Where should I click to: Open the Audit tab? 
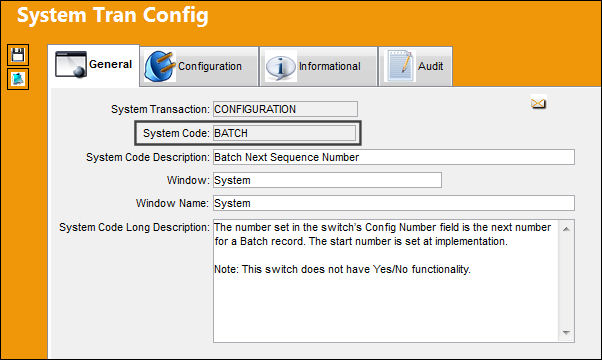pyautogui.click(x=415, y=66)
